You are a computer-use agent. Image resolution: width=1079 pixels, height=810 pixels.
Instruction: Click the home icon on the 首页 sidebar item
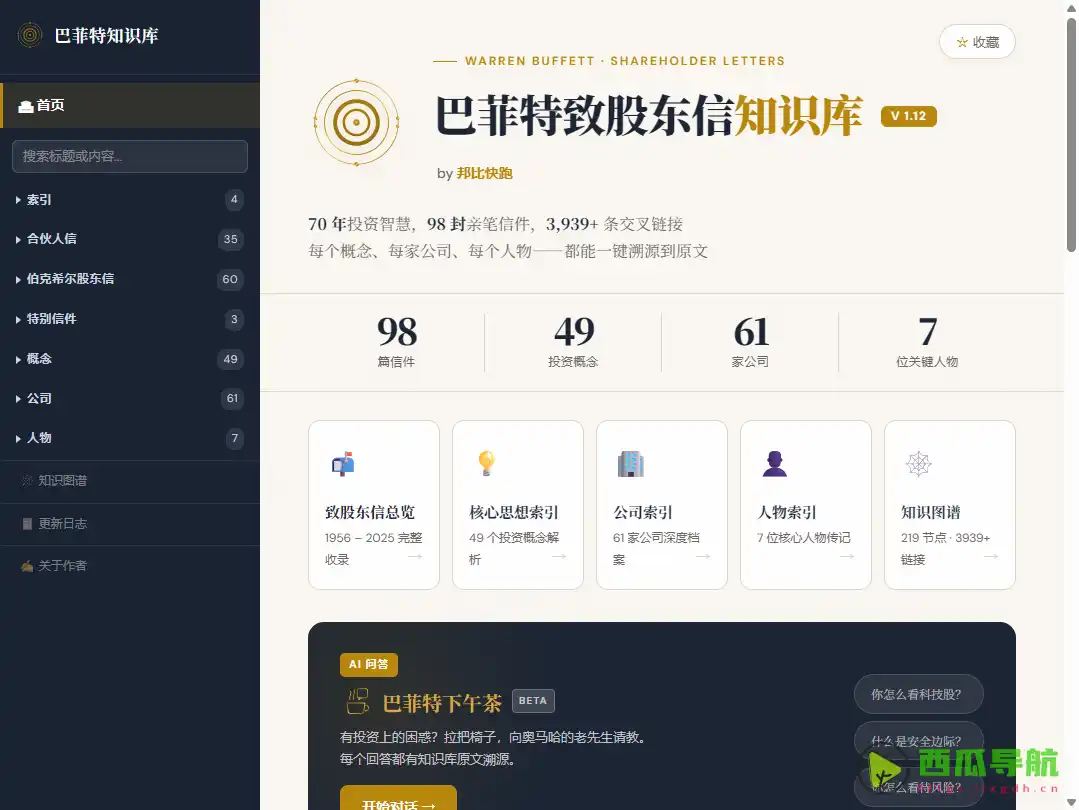coord(24,105)
